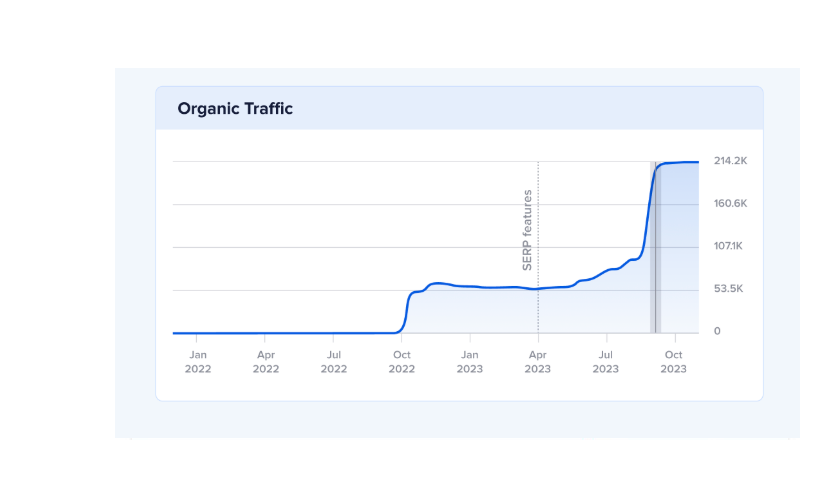Click the Apr 2023 date label
Screen dimensions: 840x480
point(538,362)
